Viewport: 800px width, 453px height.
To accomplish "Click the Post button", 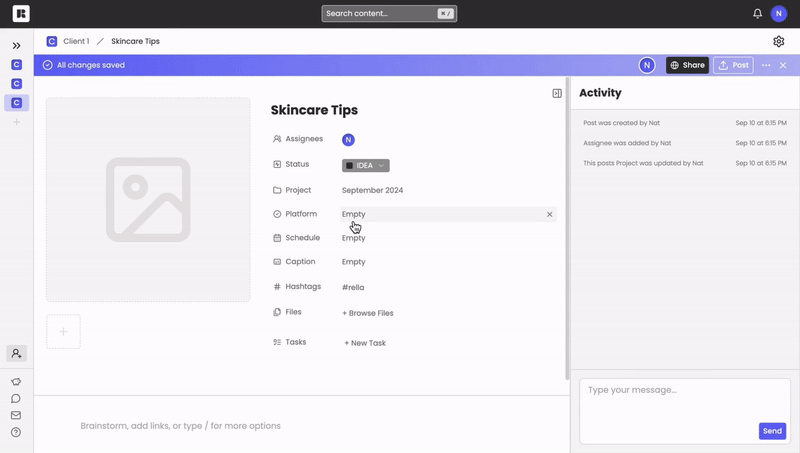I will (x=733, y=65).
